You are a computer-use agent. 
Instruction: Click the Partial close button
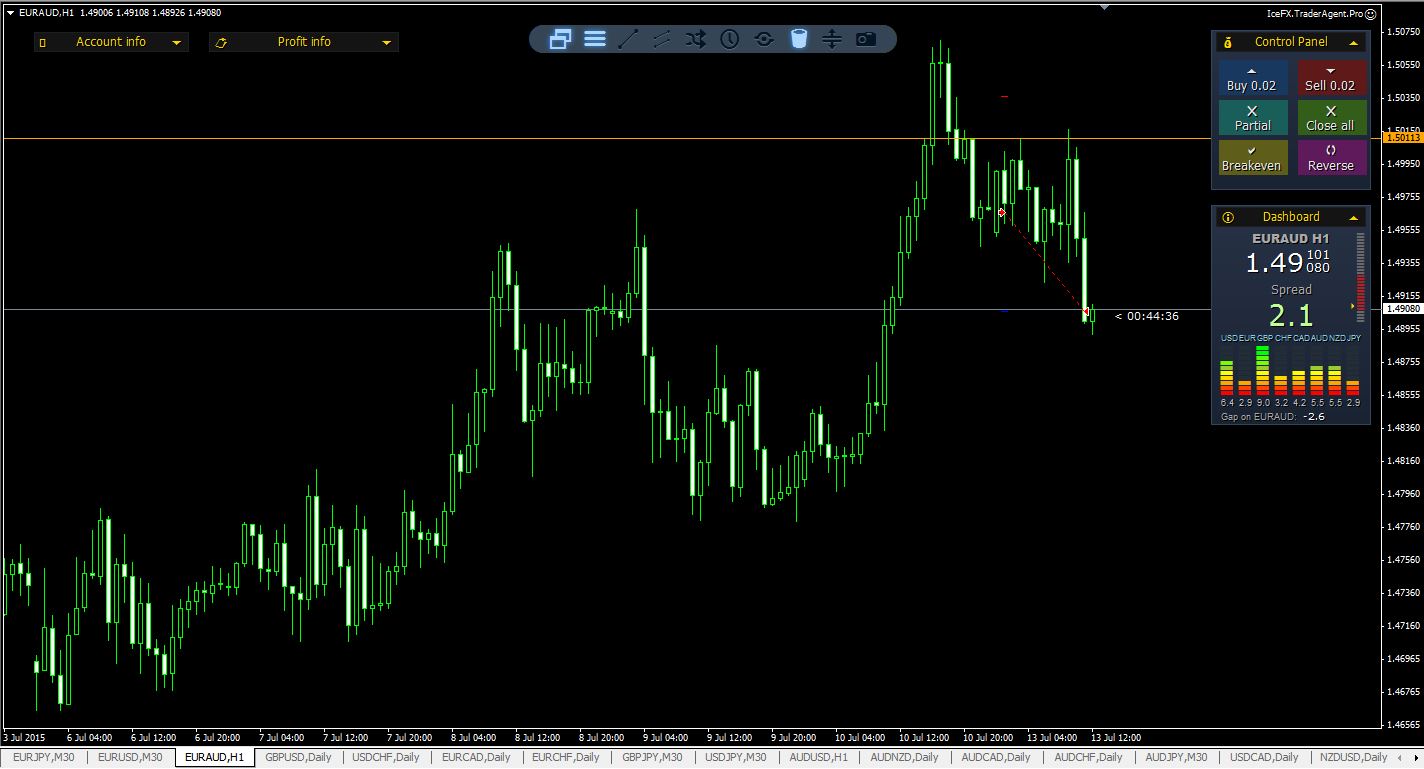point(1252,118)
